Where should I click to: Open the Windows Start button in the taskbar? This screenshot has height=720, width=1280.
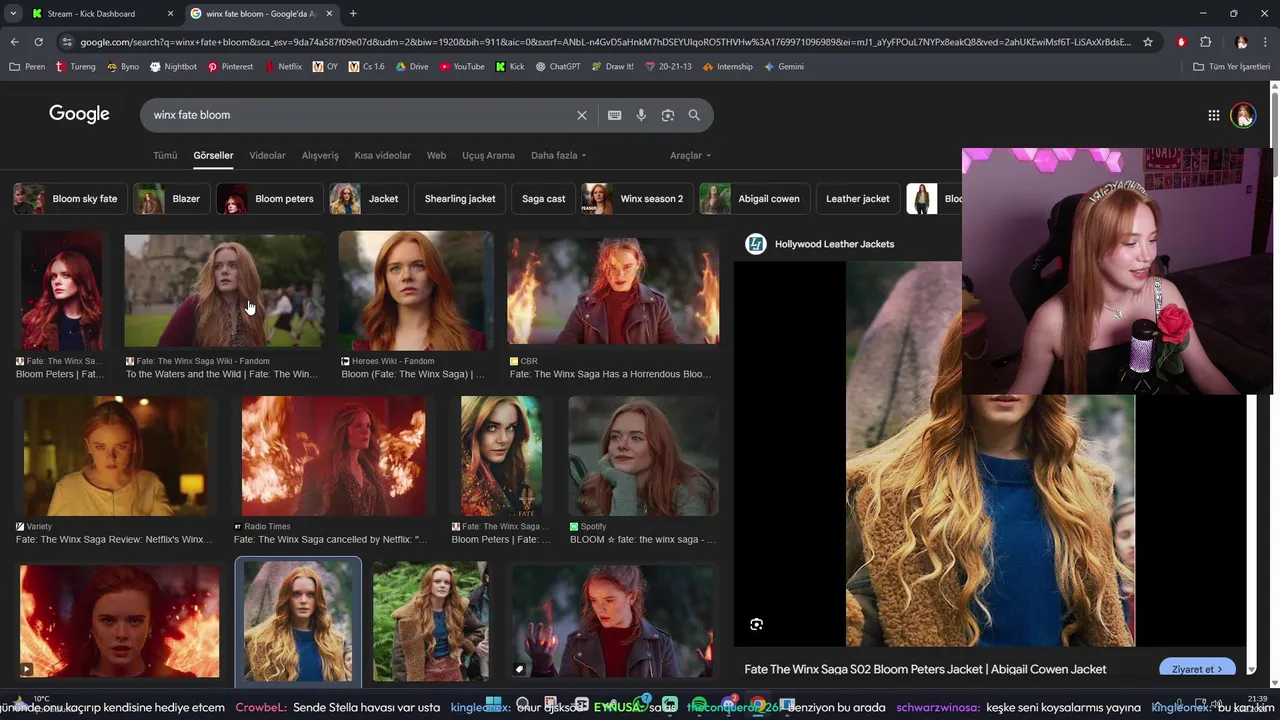[493, 705]
